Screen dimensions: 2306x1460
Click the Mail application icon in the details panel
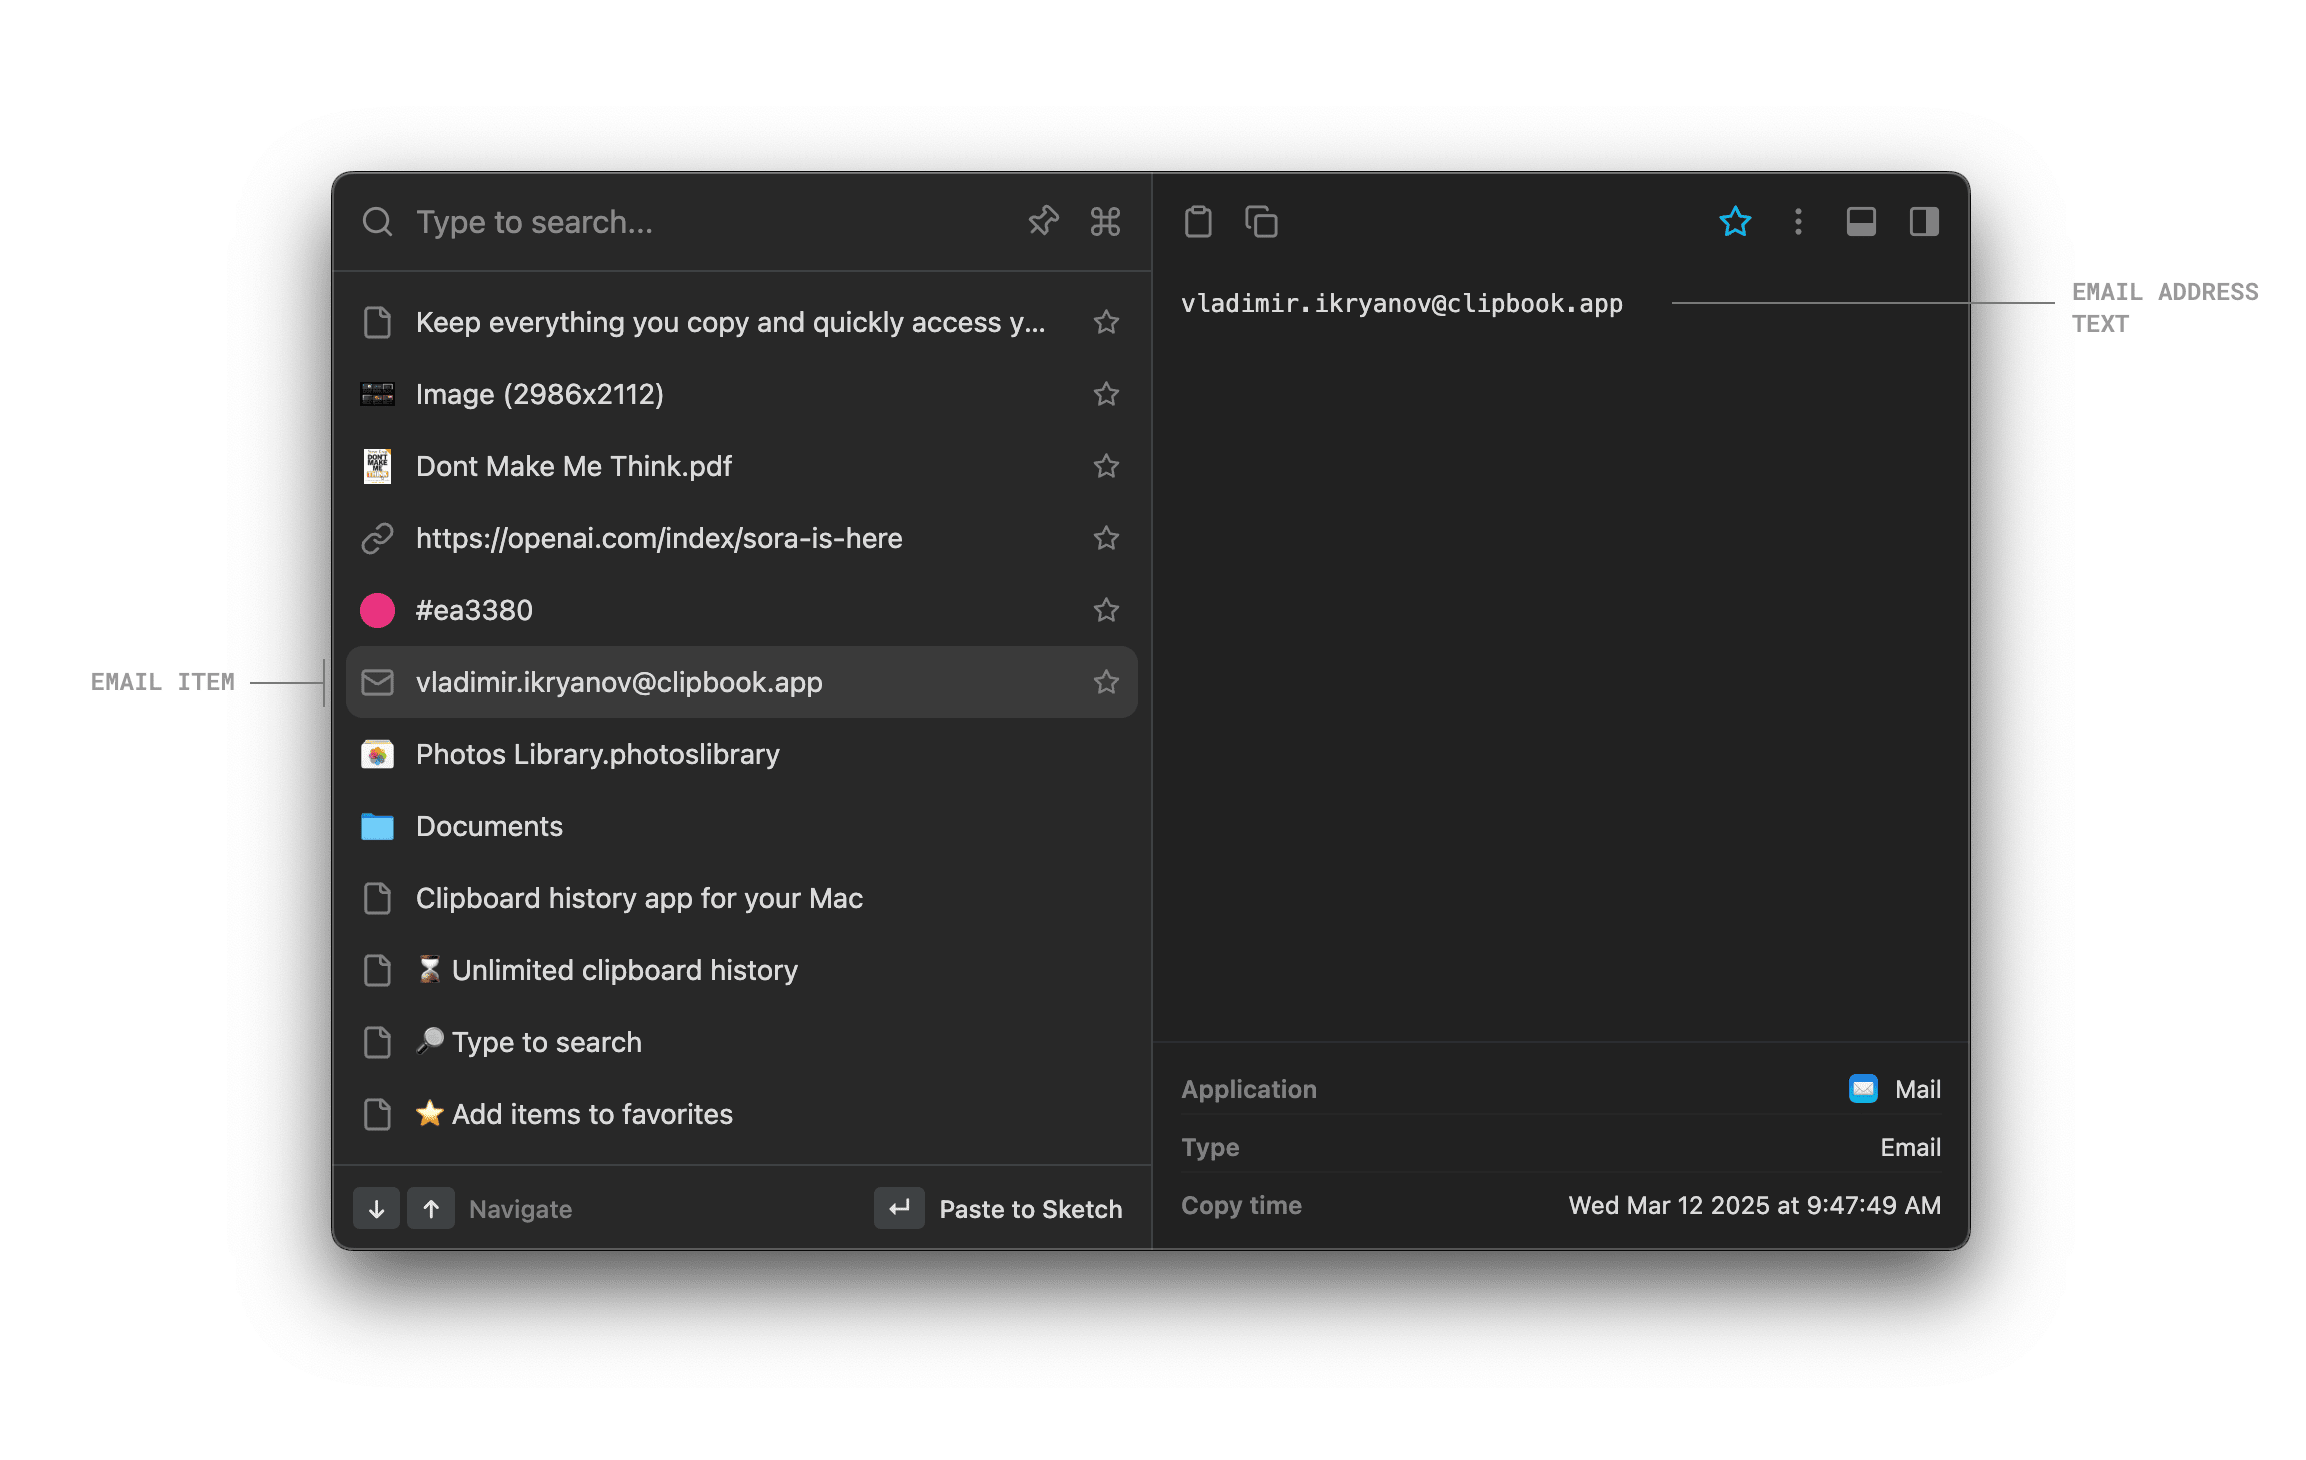tap(1861, 1088)
